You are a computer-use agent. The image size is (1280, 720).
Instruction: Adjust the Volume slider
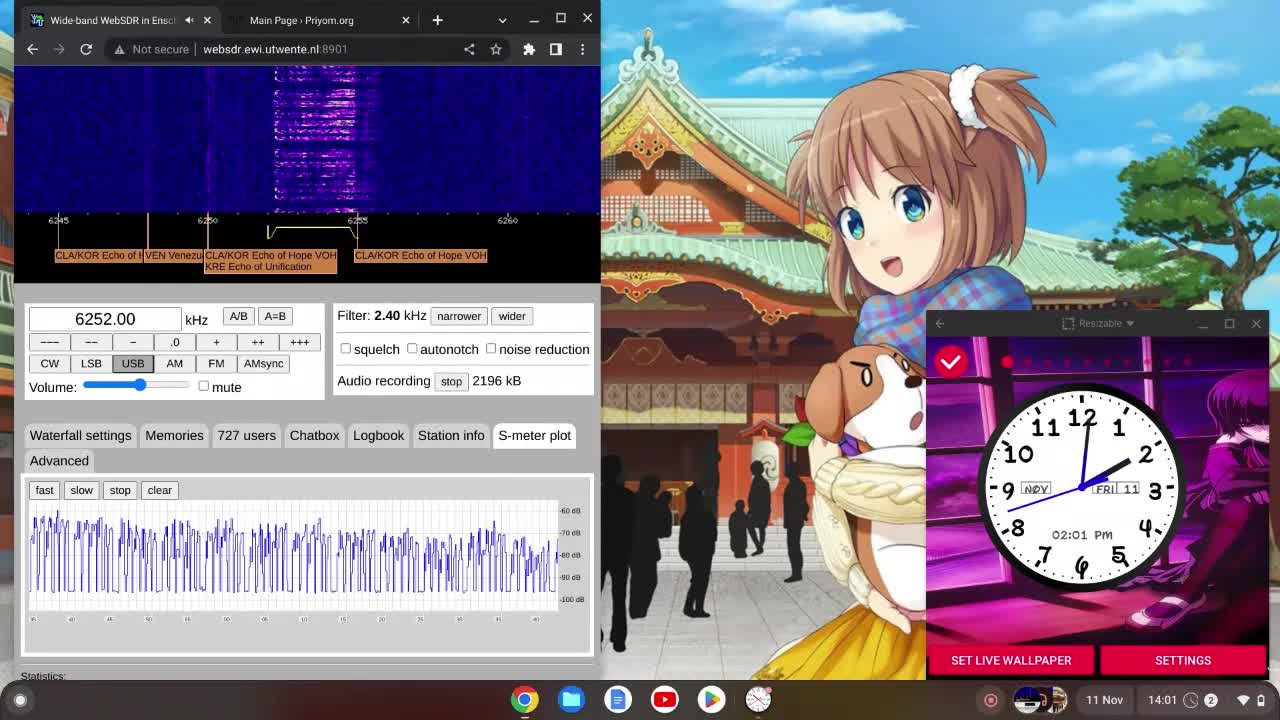pyautogui.click(x=136, y=385)
